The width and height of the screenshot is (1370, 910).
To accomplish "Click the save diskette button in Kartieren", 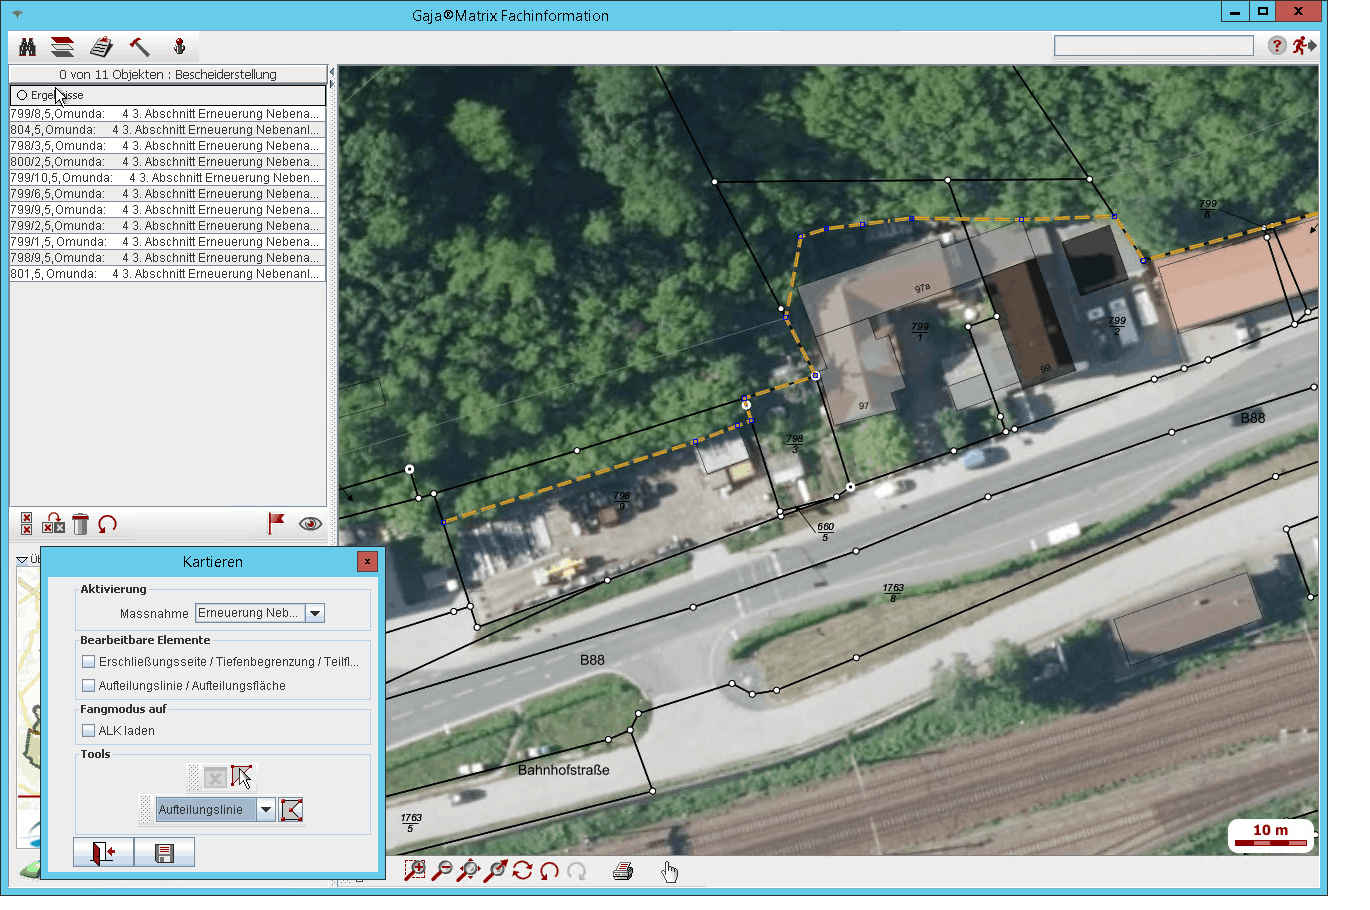I will coord(165,853).
